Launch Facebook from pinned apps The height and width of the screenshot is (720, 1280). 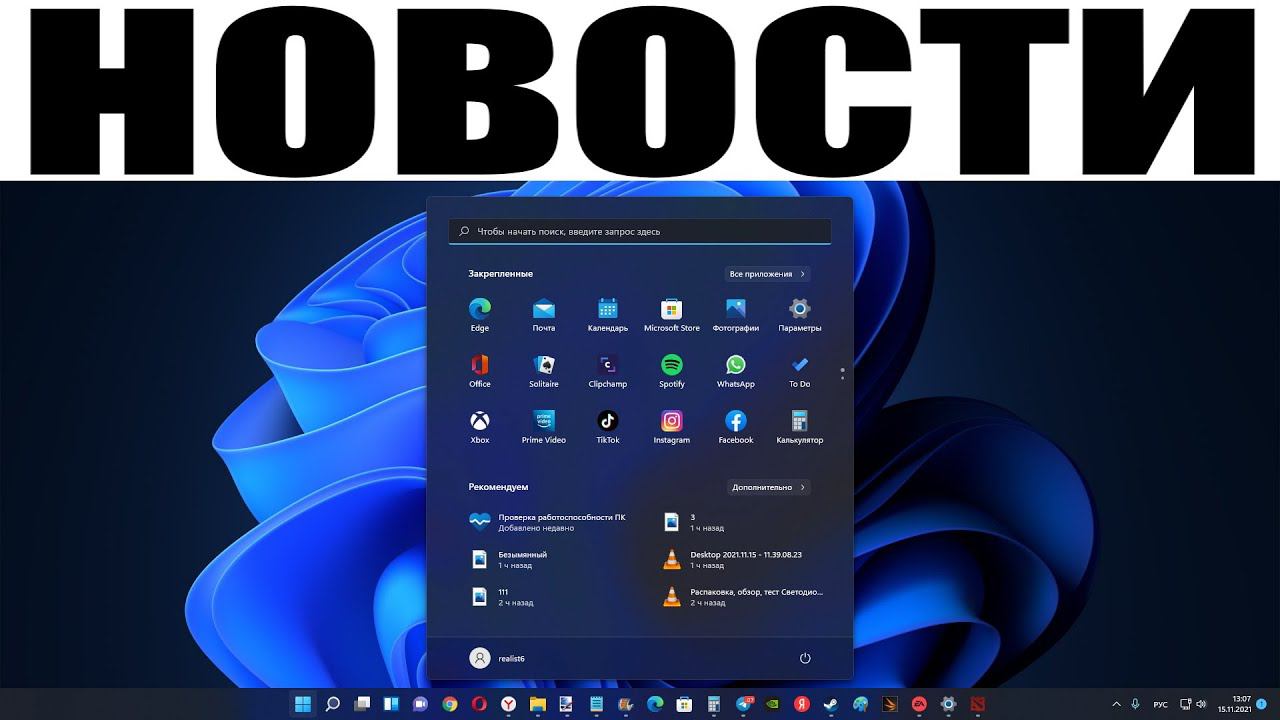tap(736, 426)
